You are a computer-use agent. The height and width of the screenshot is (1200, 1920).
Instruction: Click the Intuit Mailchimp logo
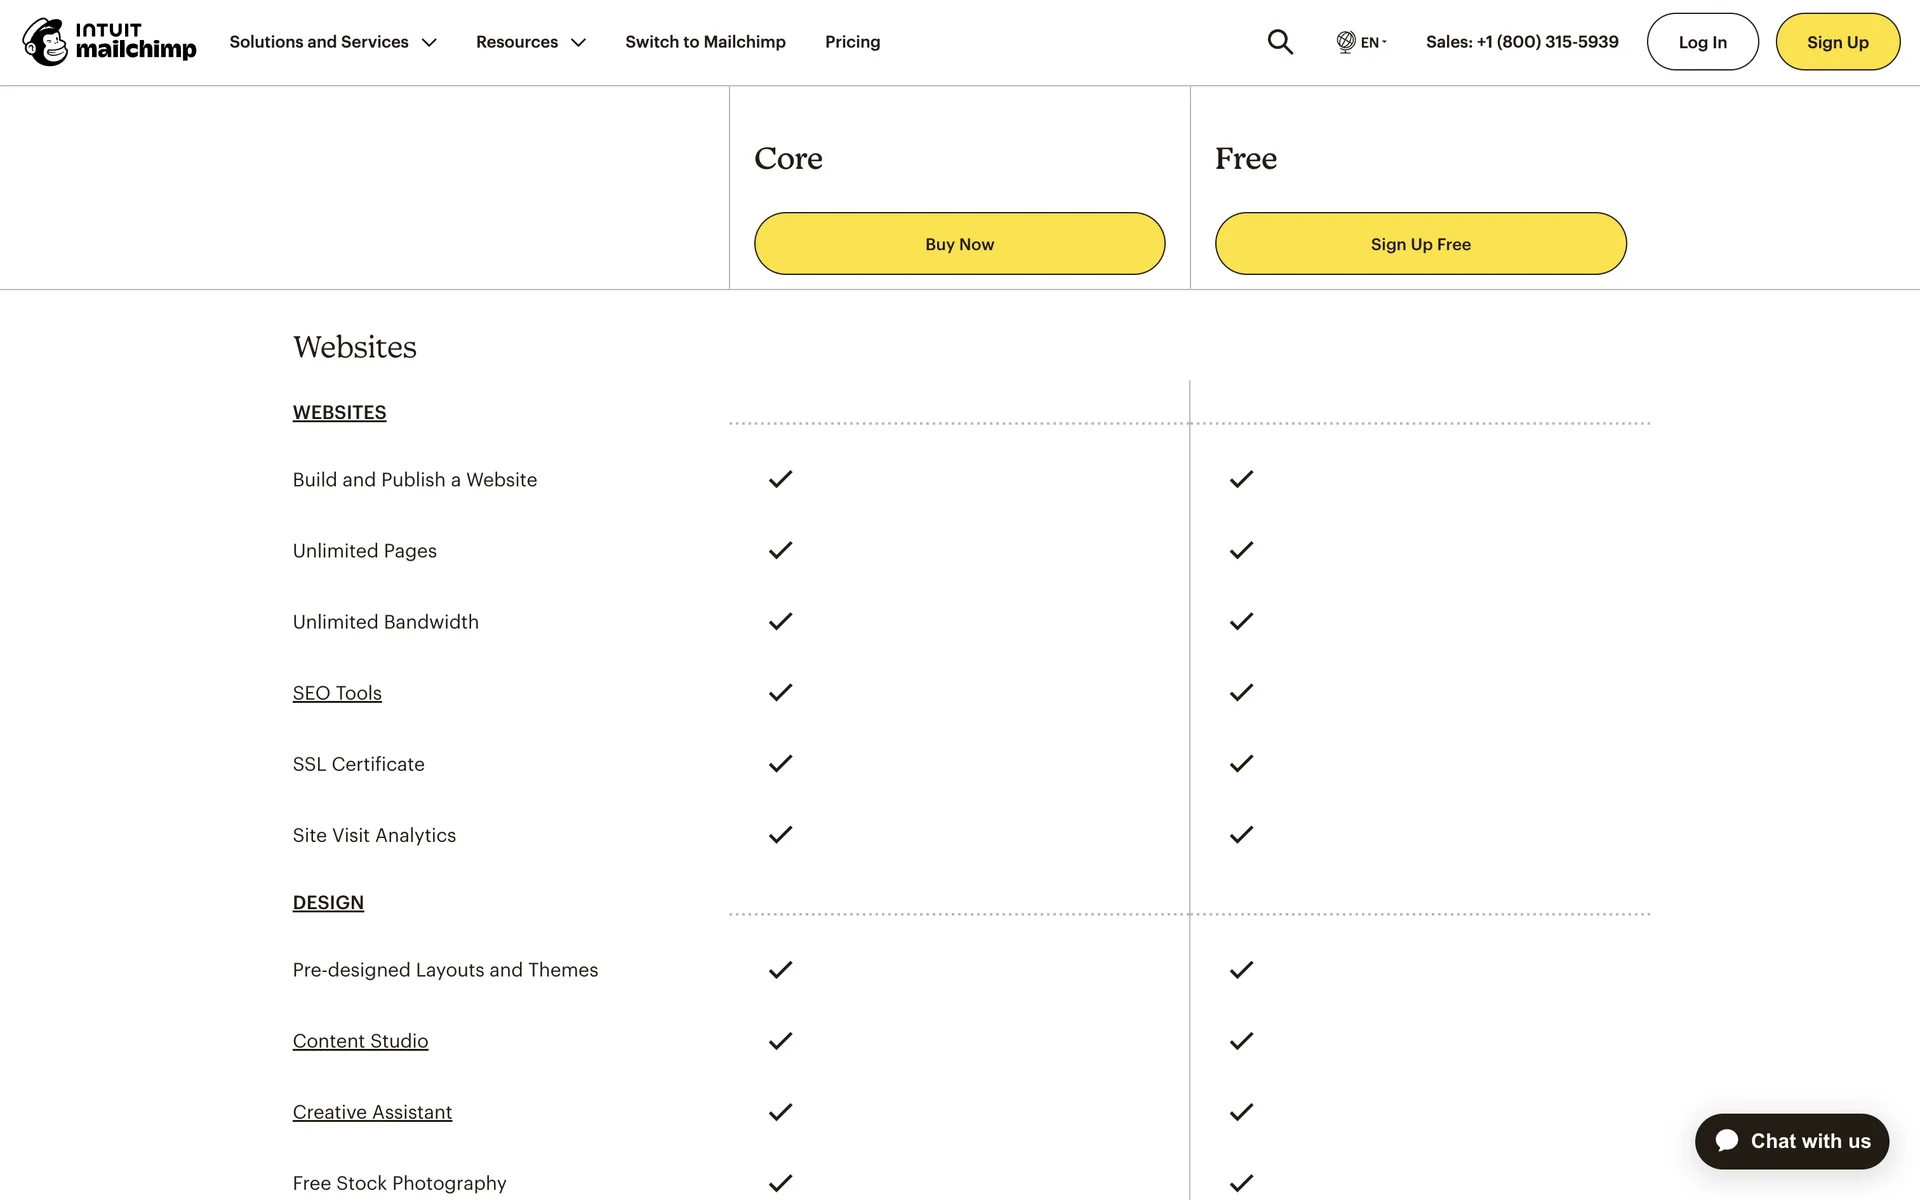110,42
